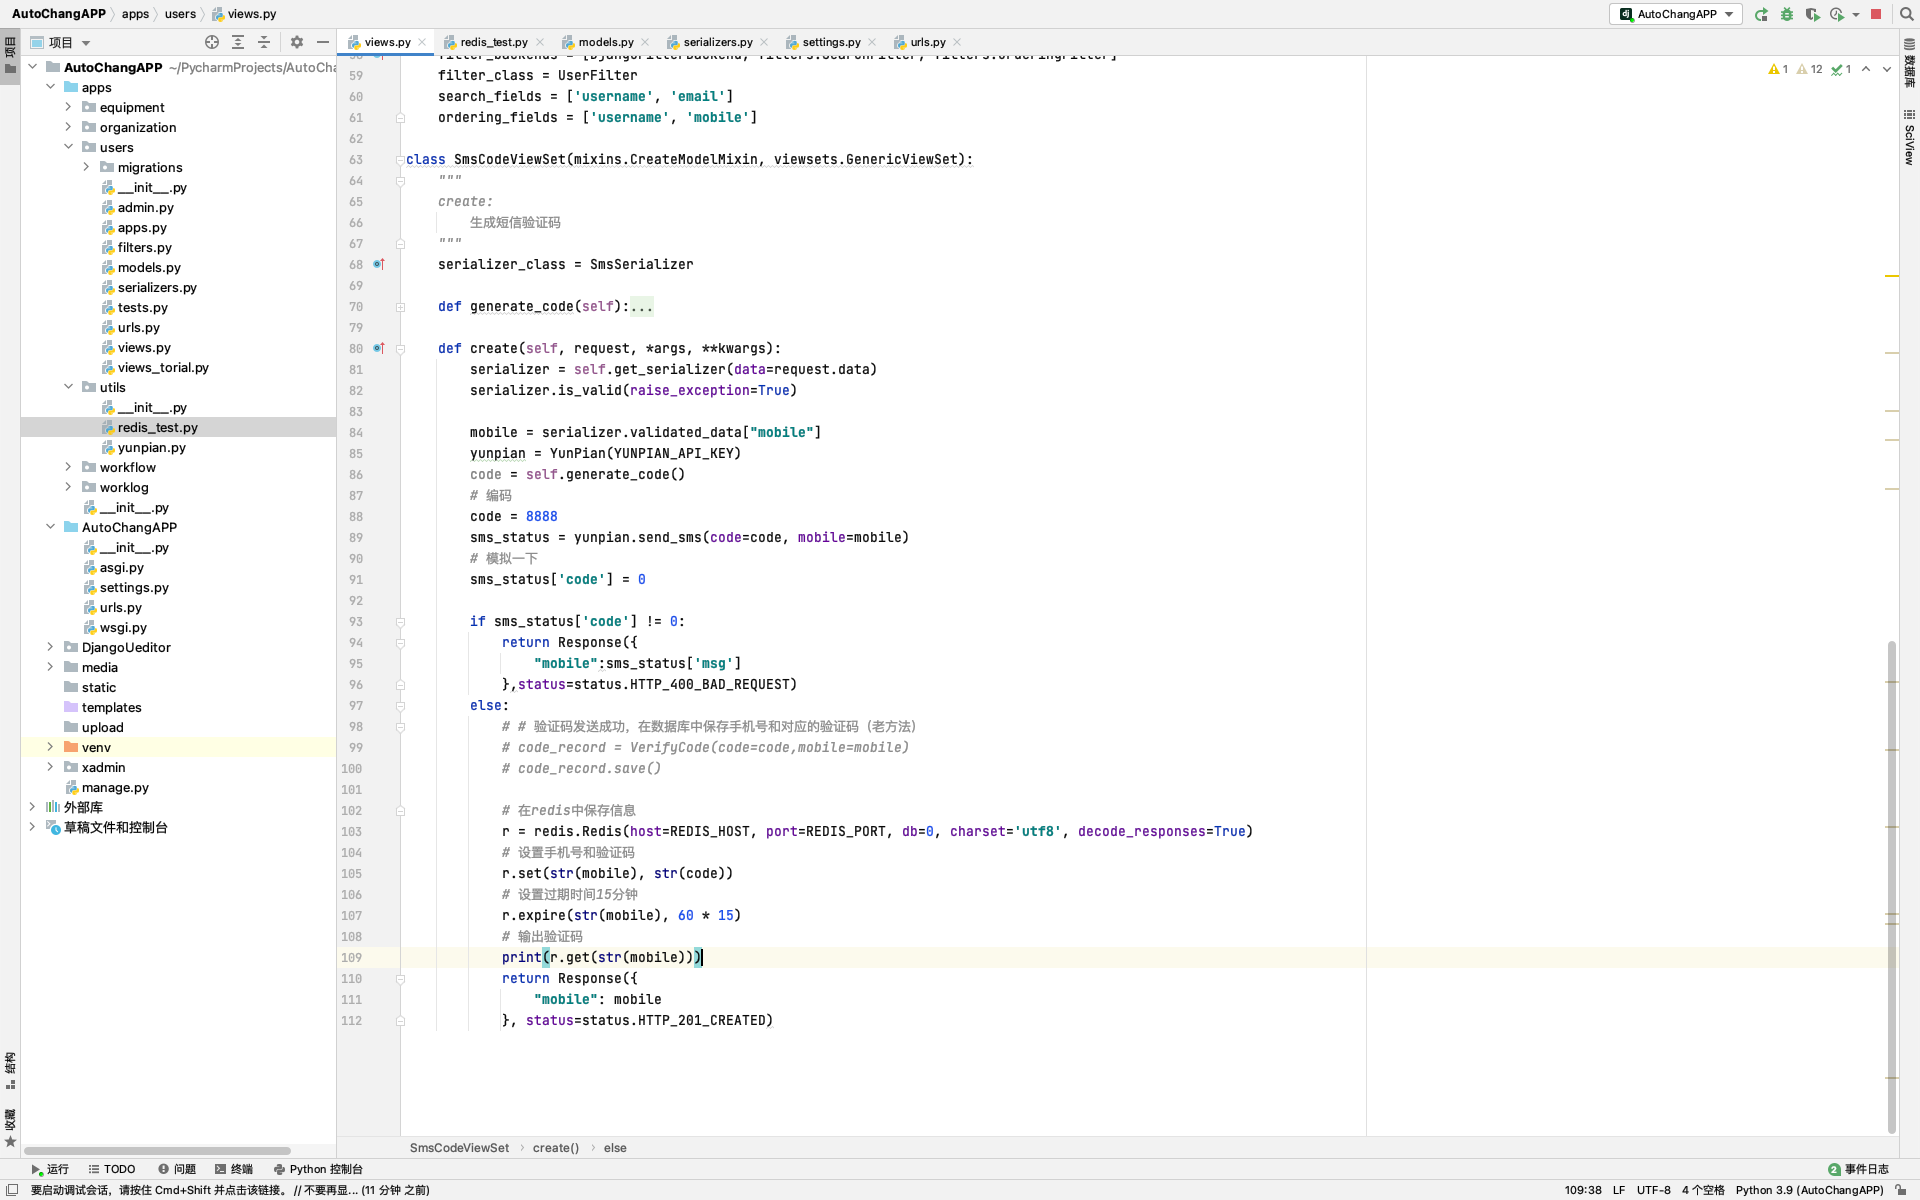Open the Structure side panel
Image resolution: width=1920 pixels, height=1200 pixels.
[x=10, y=1072]
